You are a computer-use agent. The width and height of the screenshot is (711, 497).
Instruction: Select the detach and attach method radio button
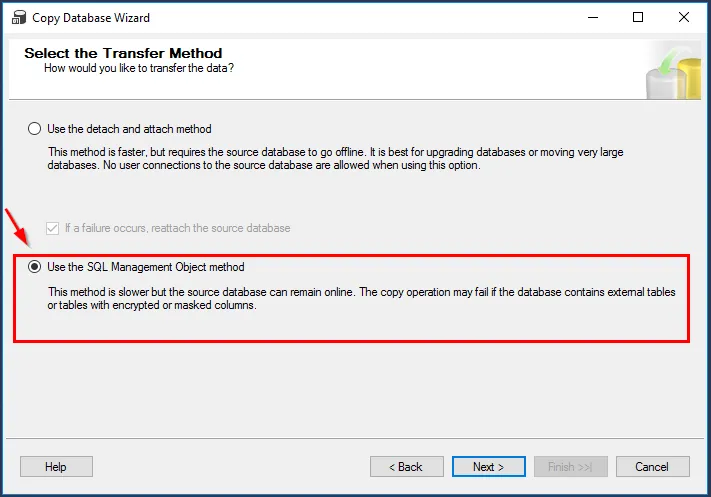(x=35, y=129)
